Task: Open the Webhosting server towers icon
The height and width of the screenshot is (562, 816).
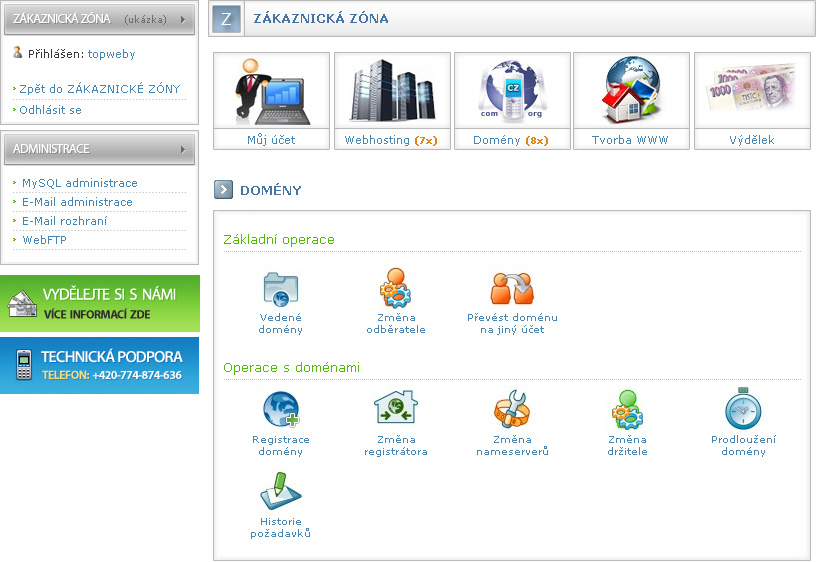Action: pos(392,91)
